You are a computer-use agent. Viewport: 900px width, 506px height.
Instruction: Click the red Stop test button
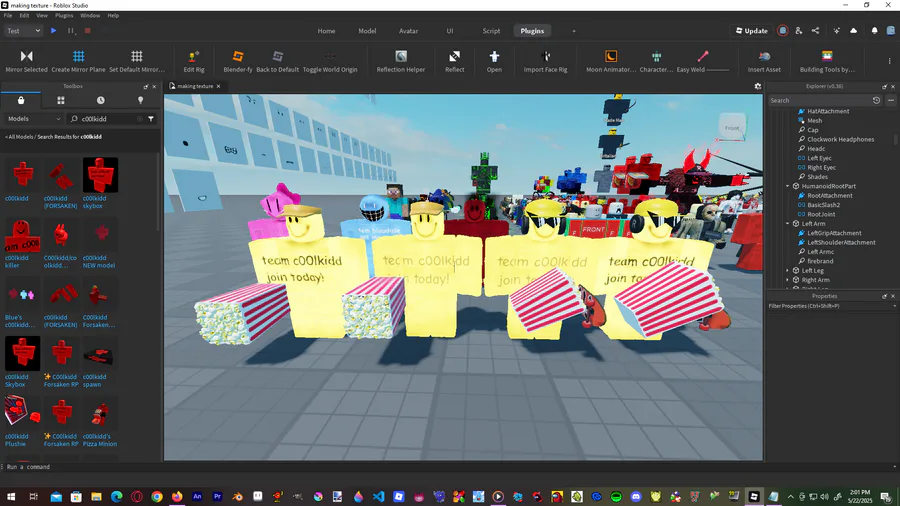[87, 31]
